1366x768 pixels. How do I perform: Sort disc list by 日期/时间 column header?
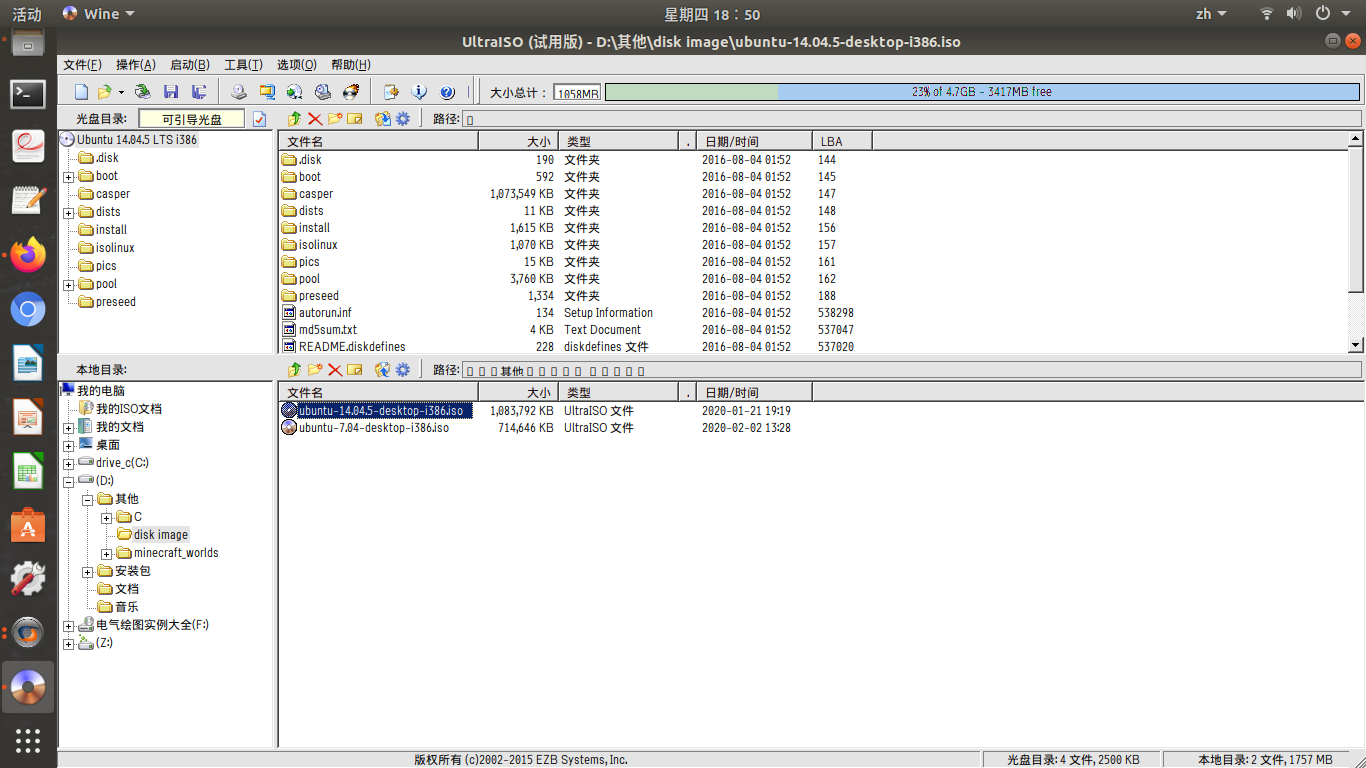tap(754, 142)
